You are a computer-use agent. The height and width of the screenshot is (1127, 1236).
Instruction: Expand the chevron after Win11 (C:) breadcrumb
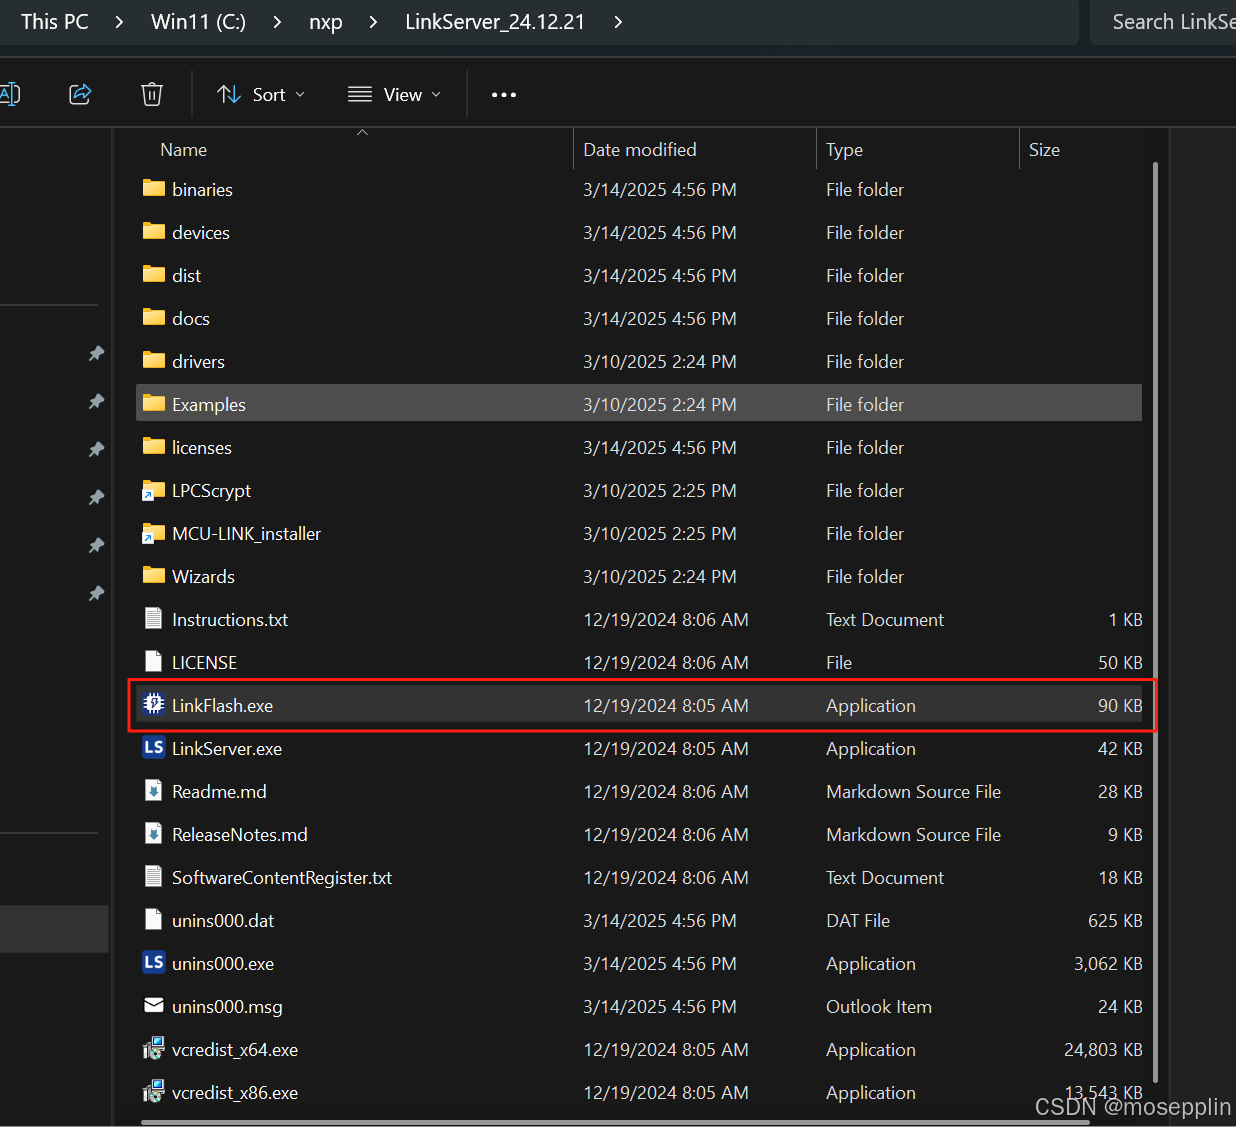coord(277,22)
